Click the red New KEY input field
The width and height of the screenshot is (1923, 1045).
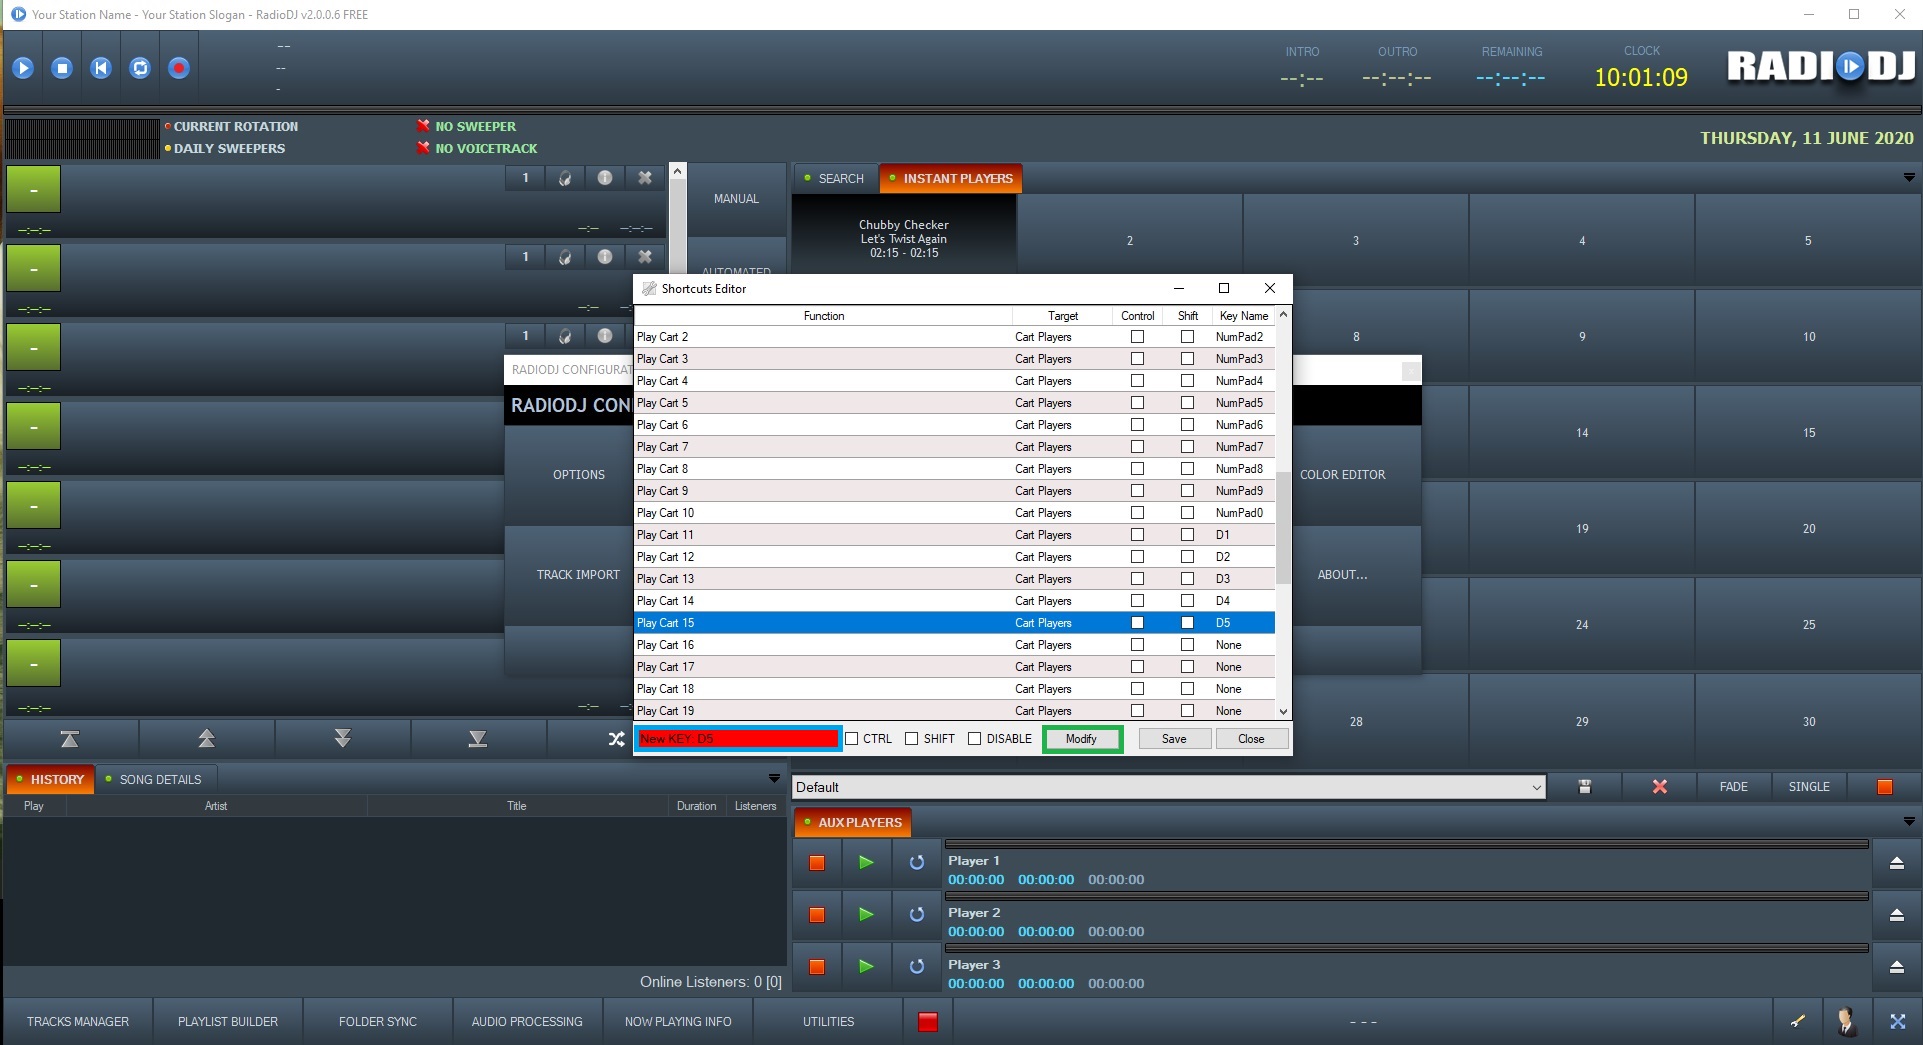(x=738, y=739)
